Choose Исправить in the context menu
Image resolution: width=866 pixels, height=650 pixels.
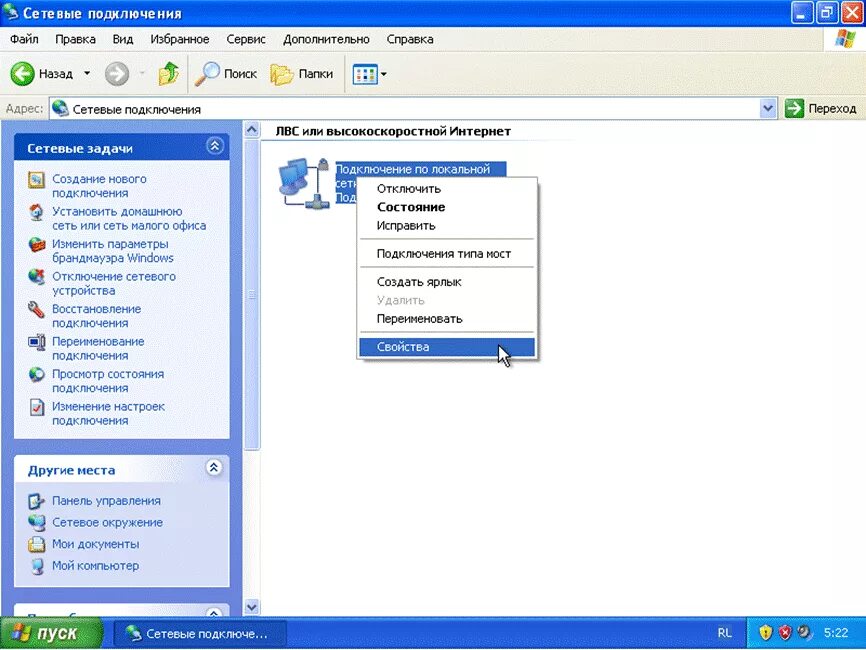tap(447, 225)
